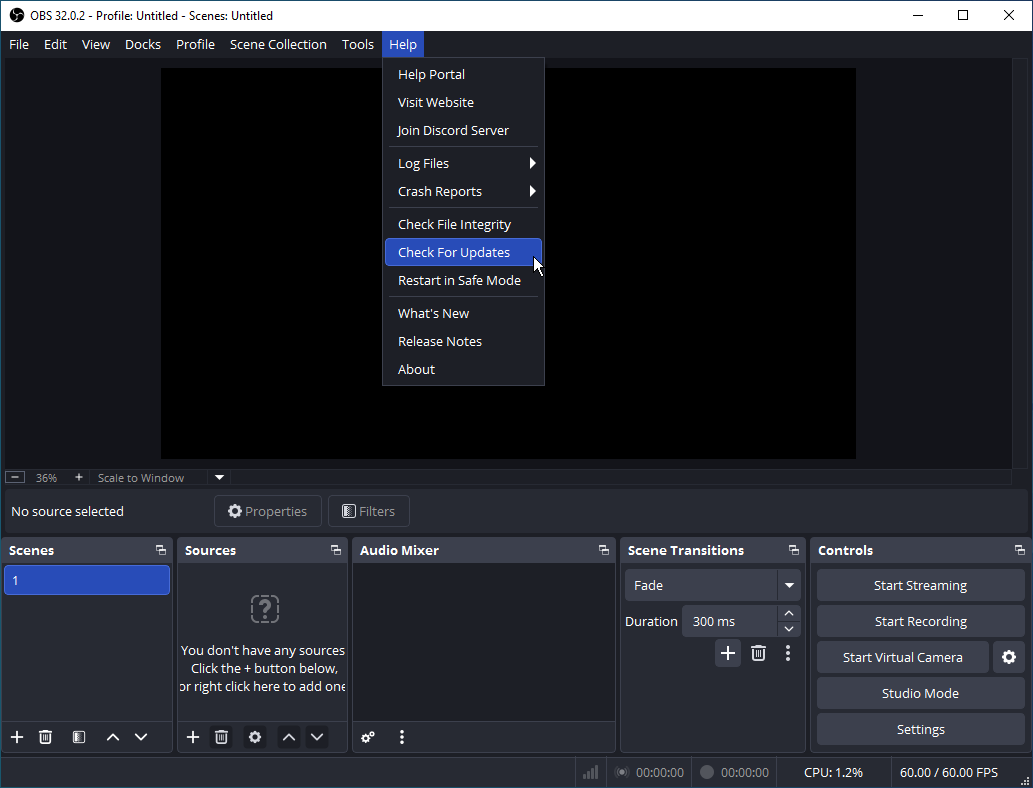Open Virtual Camera configuration gear
This screenshot has height=788, width=1033.
coord(1008,657)
